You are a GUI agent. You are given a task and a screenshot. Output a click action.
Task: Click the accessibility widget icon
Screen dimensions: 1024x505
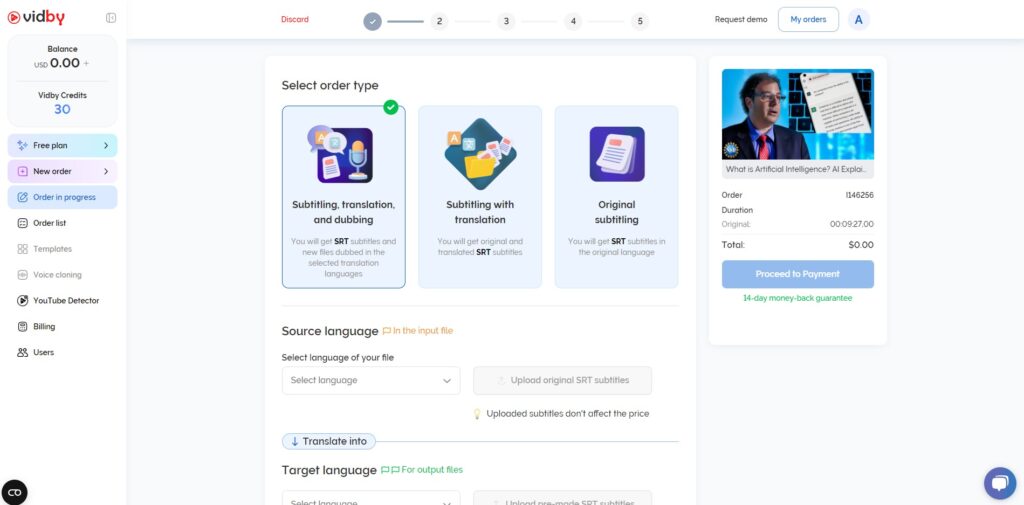14,492
